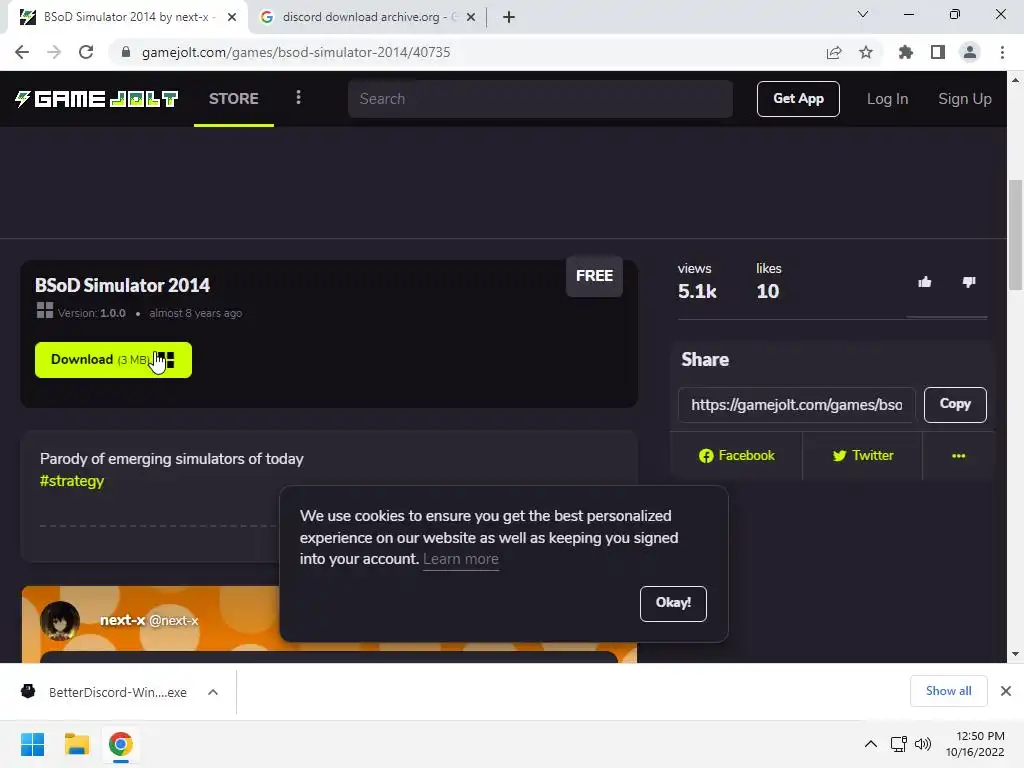
Task: Click the Get App button
Action: tap(798, 99)
